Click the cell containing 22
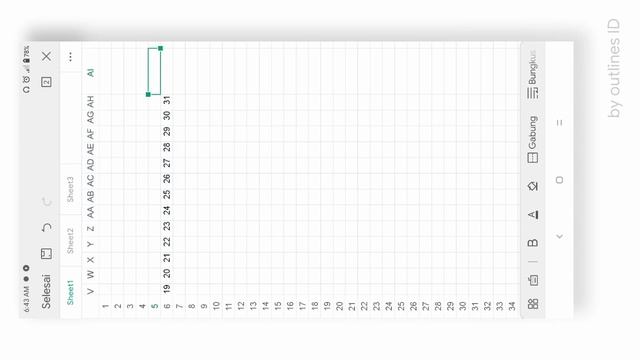640x360 pixels. 167,242
